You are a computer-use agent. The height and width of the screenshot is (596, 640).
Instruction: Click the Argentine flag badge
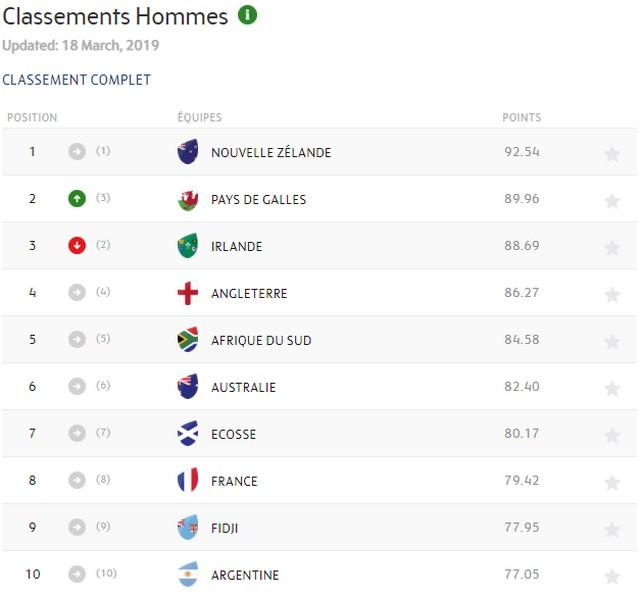coord(188,574)
